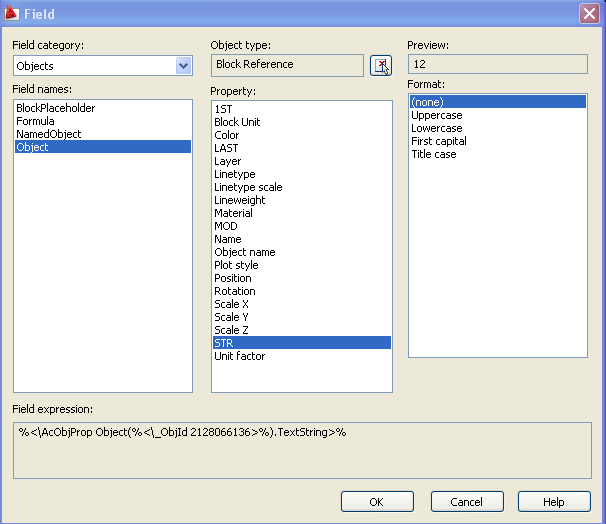Select Object in Field names list
The height and width of the screenshot is (524, 606).
pos(103,147)
